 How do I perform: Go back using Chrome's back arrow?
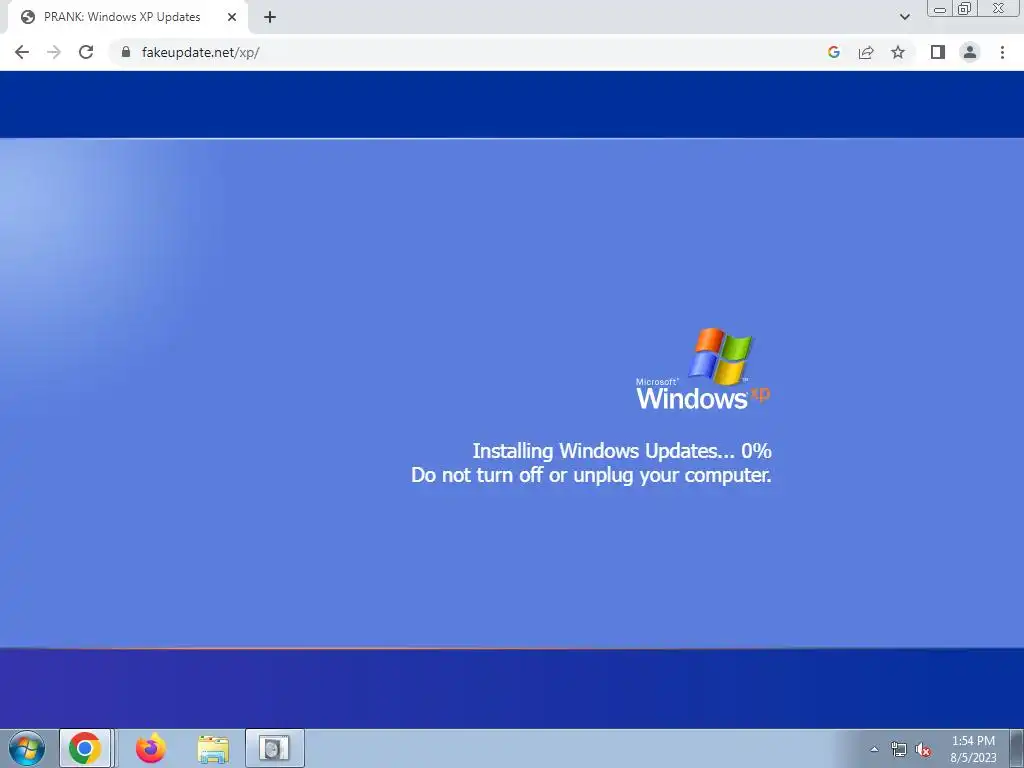click(22, 52)
